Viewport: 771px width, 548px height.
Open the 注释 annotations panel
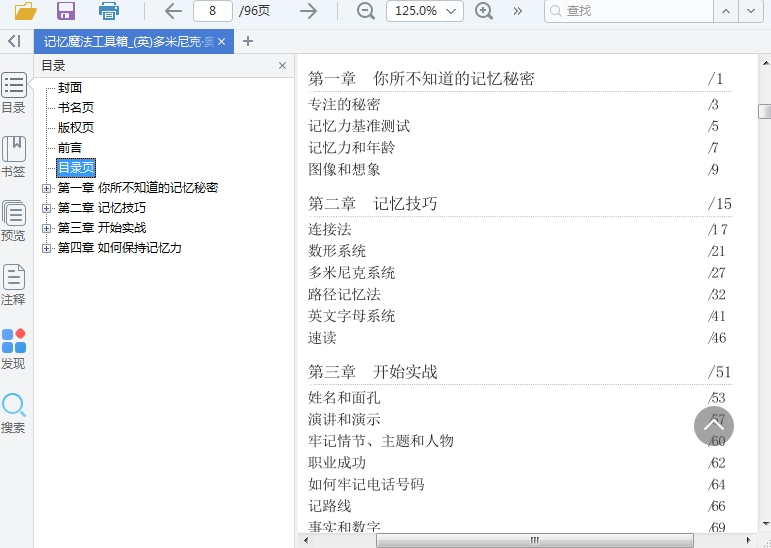[x=14, y=285]
